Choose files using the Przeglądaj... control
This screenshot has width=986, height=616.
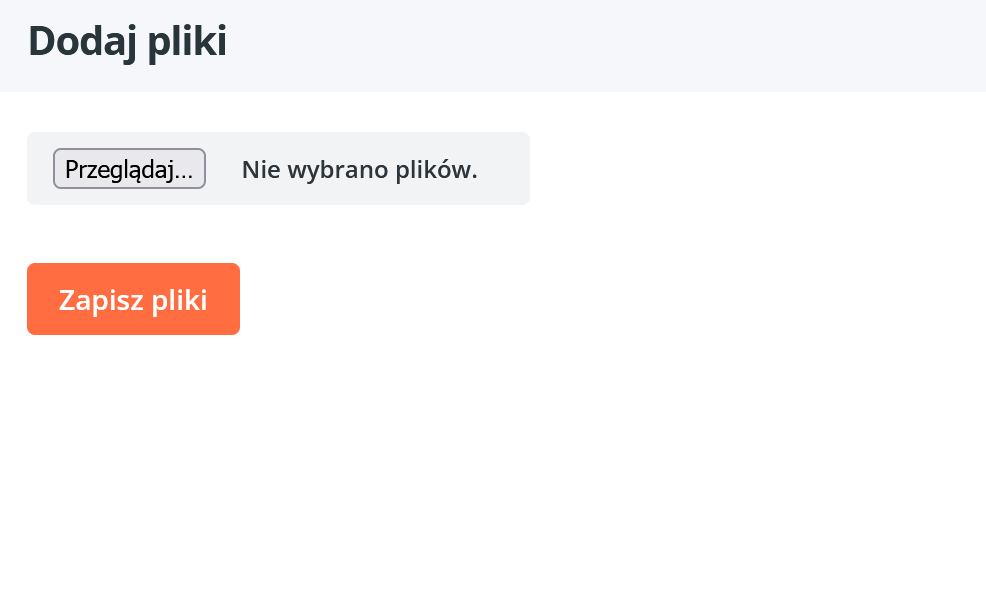coord(129,169)
